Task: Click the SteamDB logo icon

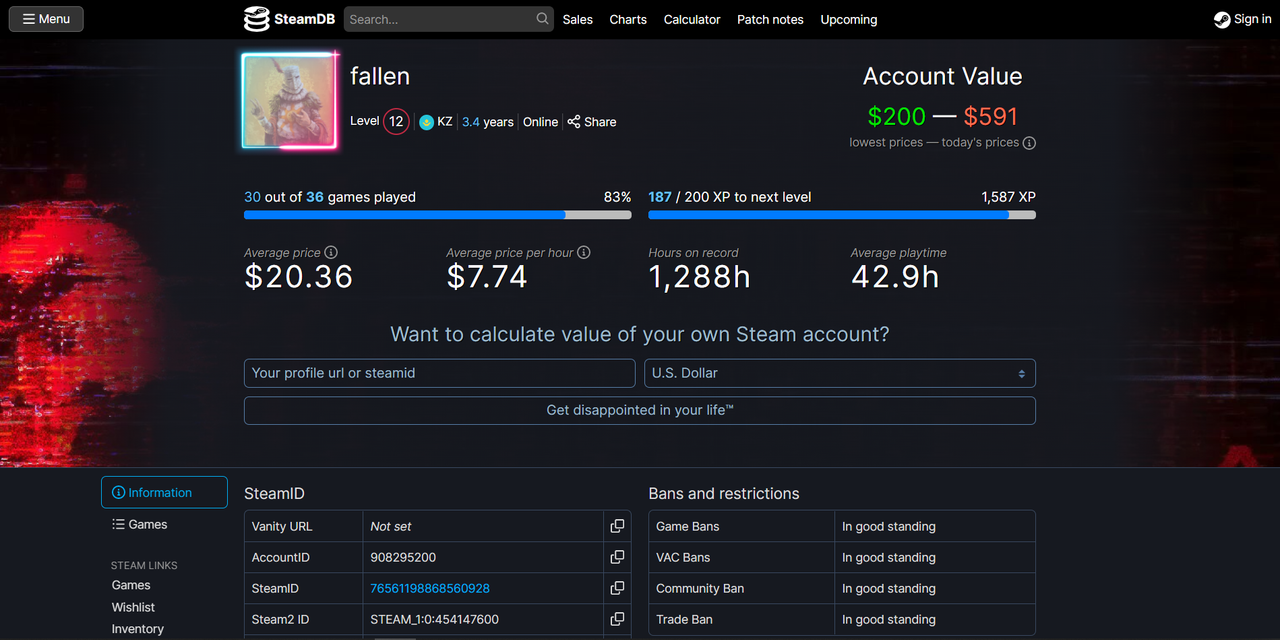Action: [257, 19]
